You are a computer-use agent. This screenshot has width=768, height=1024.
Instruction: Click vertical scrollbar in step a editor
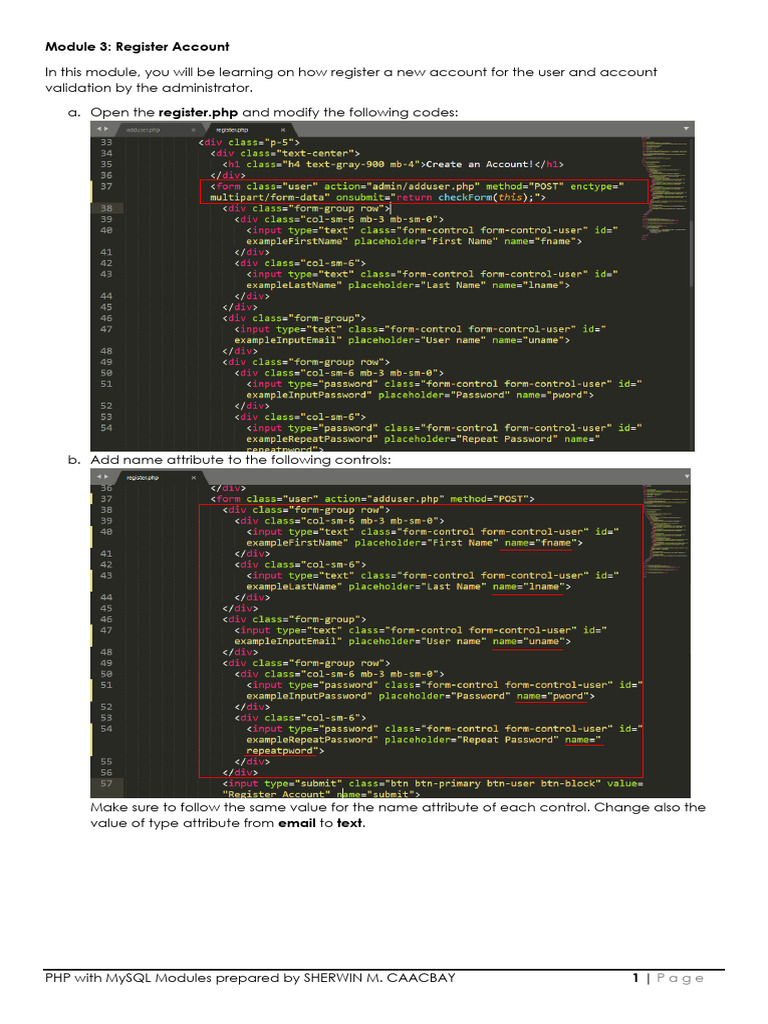pos(691,253)
